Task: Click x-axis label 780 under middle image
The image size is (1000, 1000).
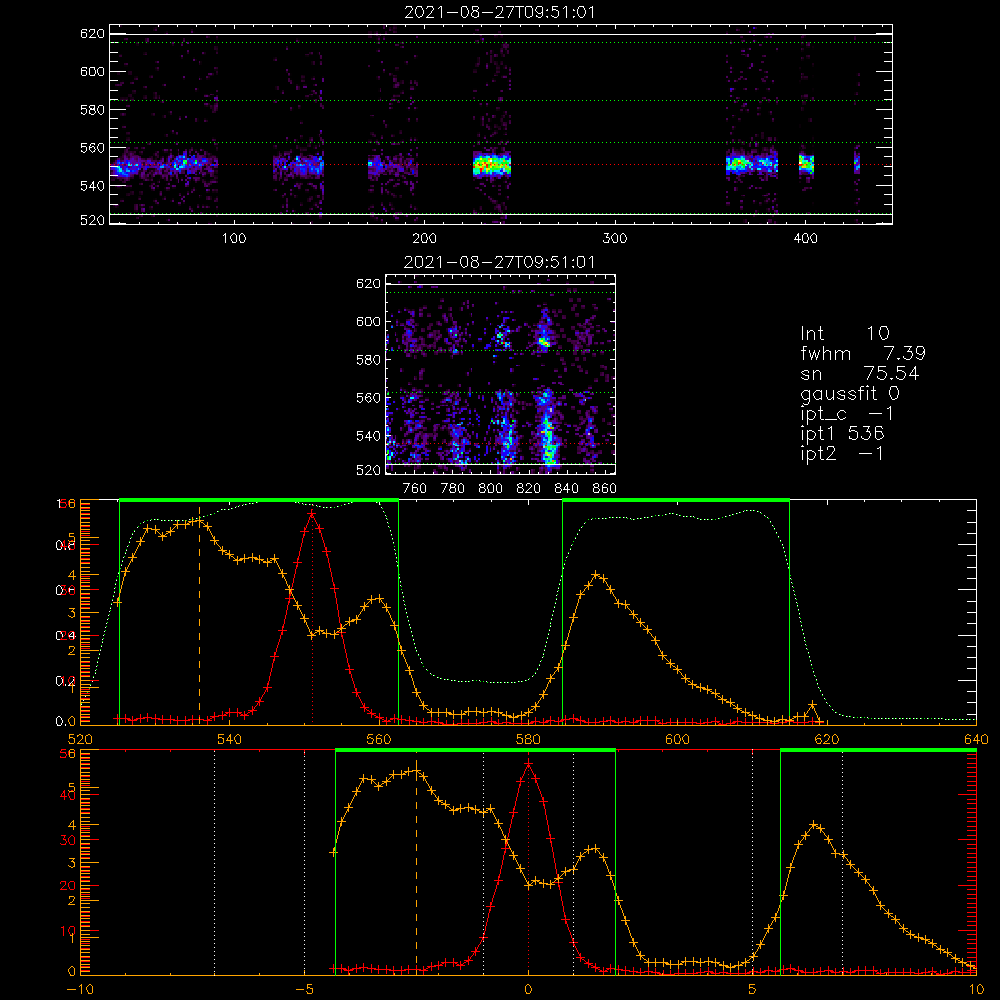Action: coord(453,489)
